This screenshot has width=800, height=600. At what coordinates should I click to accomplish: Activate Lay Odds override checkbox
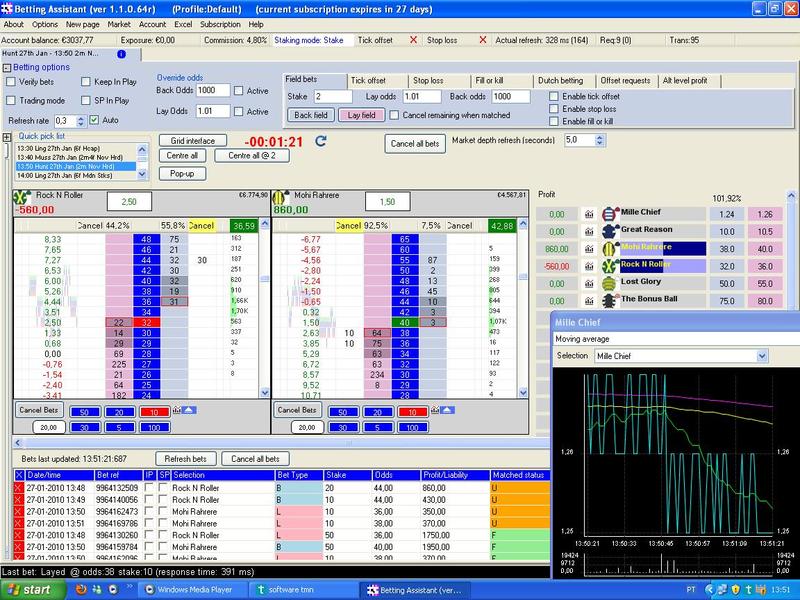[238, 111]
